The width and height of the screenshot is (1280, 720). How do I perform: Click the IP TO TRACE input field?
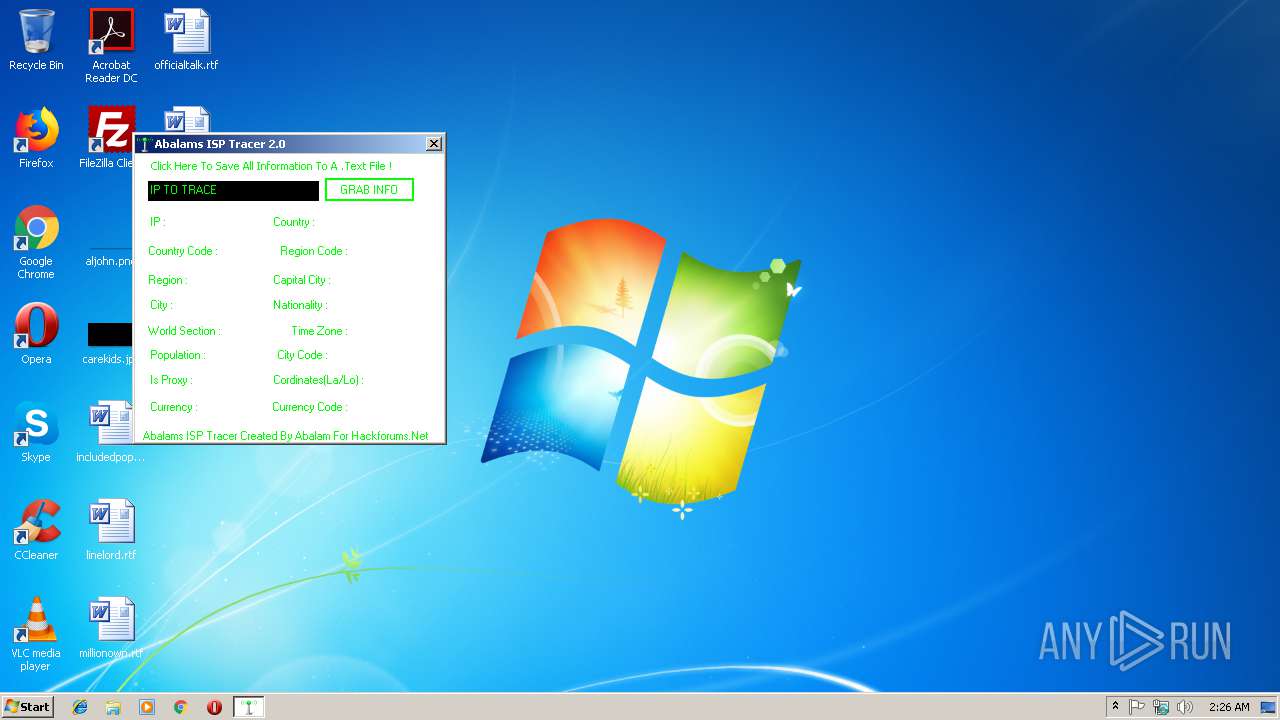pyautogui.click(x=233, y=190)
